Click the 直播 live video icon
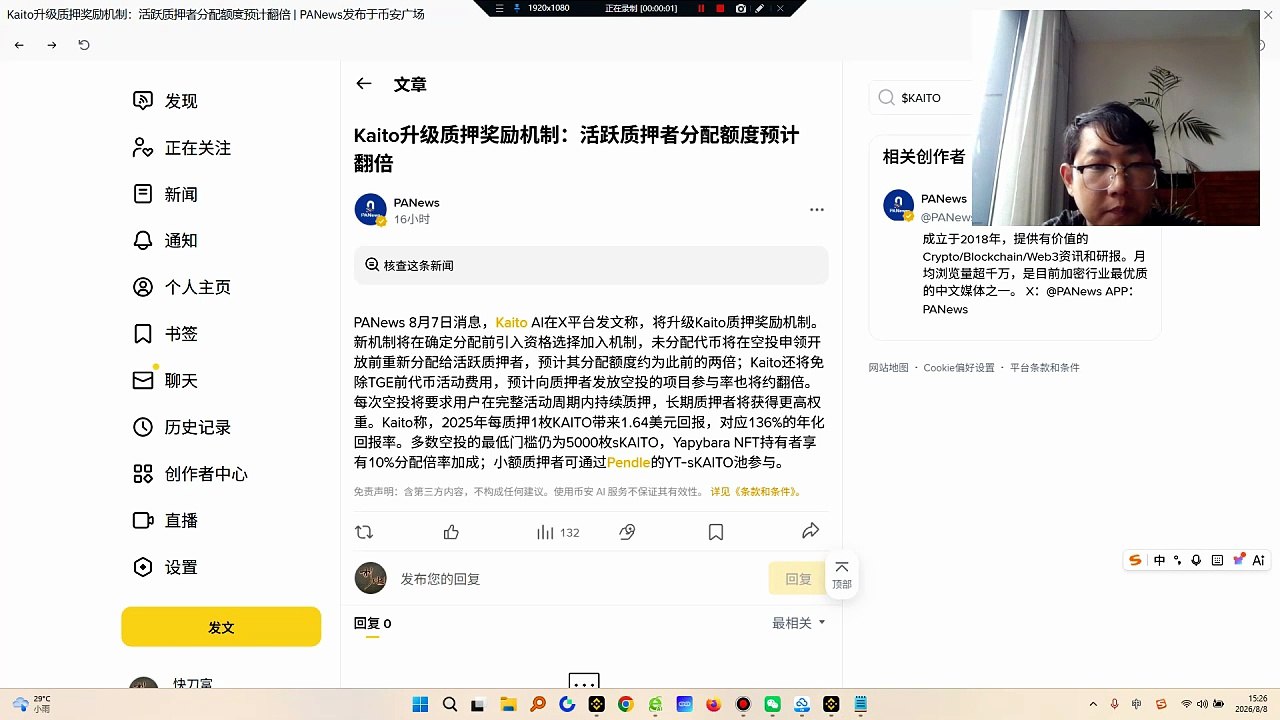 point(143,520)
